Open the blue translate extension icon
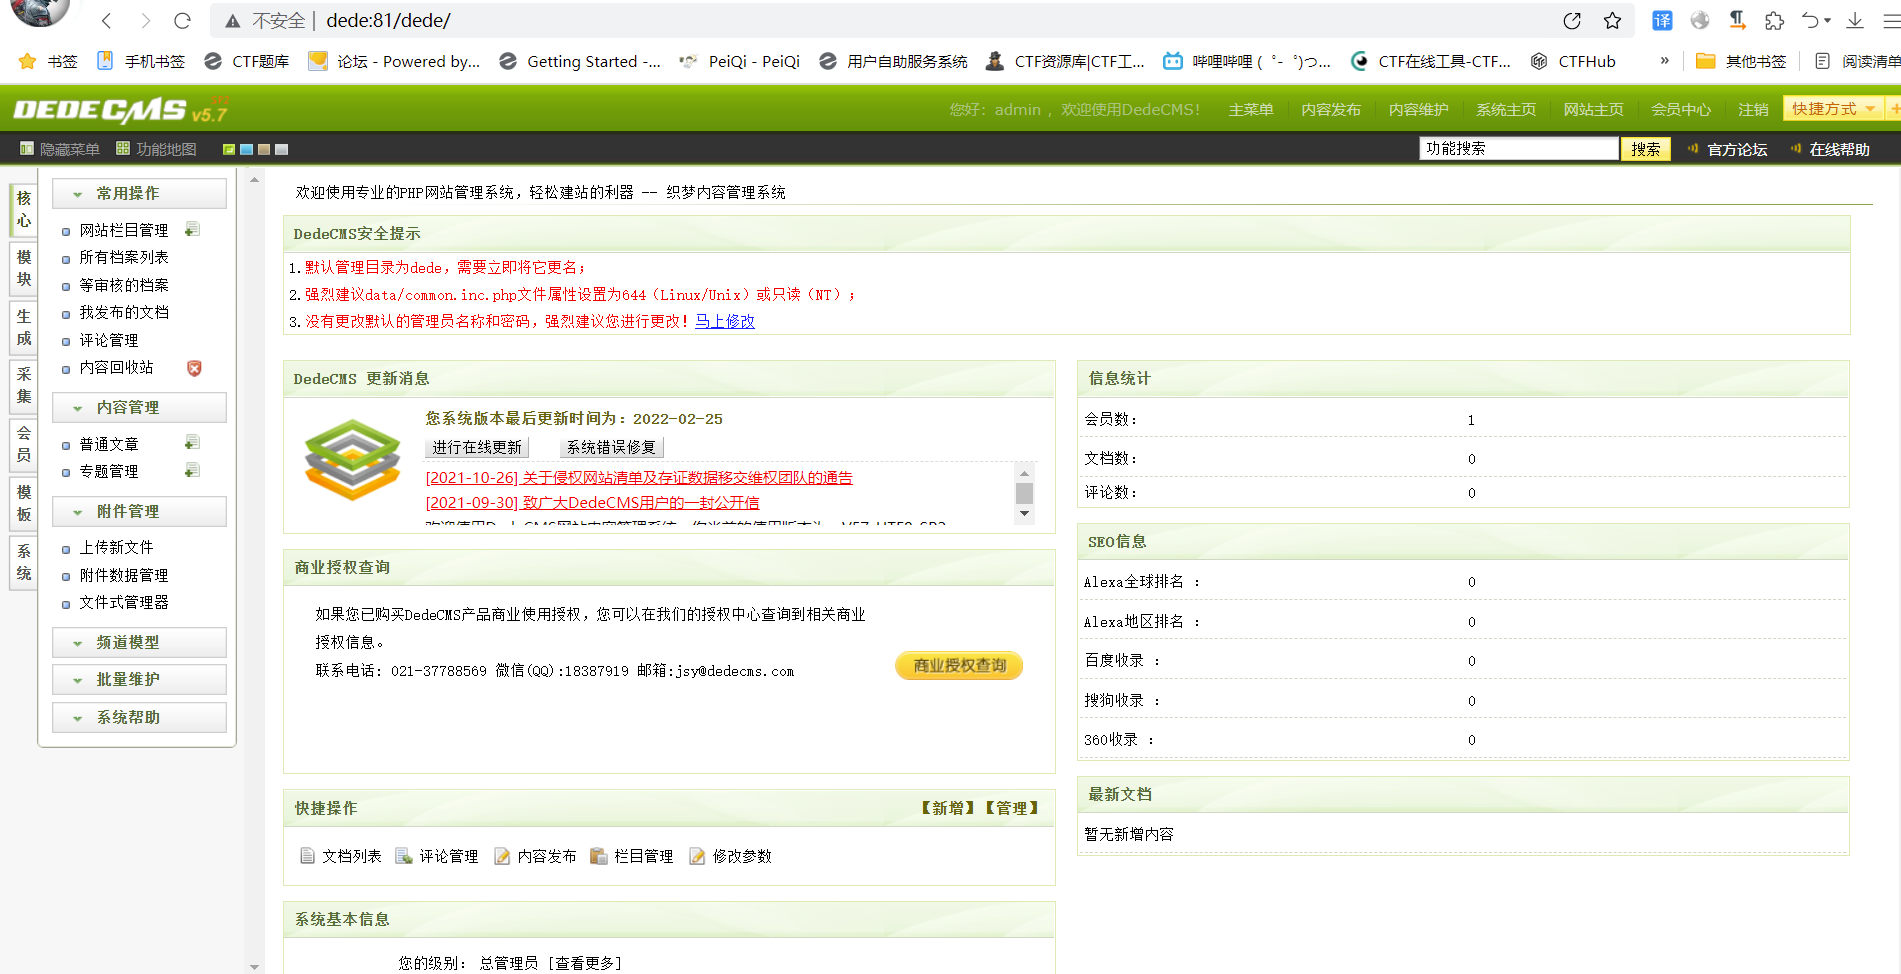Image resolution: width=1901 pixels, height=974 pixels. tap(1662, 21)
